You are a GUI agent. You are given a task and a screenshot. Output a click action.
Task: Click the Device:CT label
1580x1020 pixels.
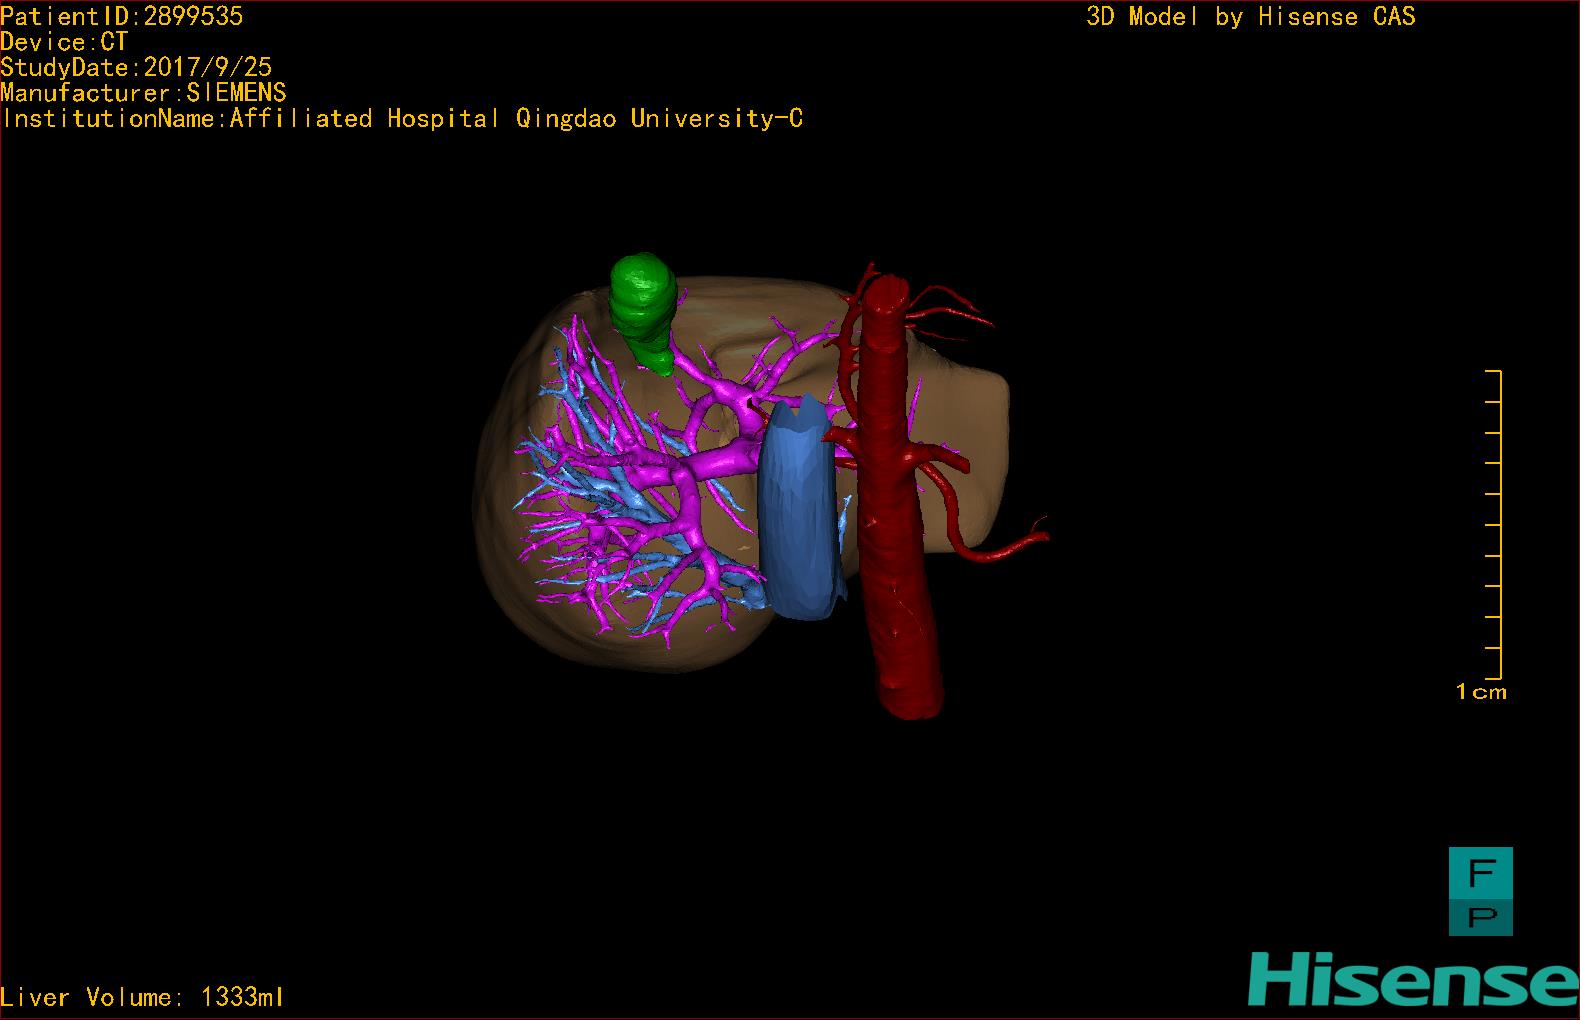point(64,42)
